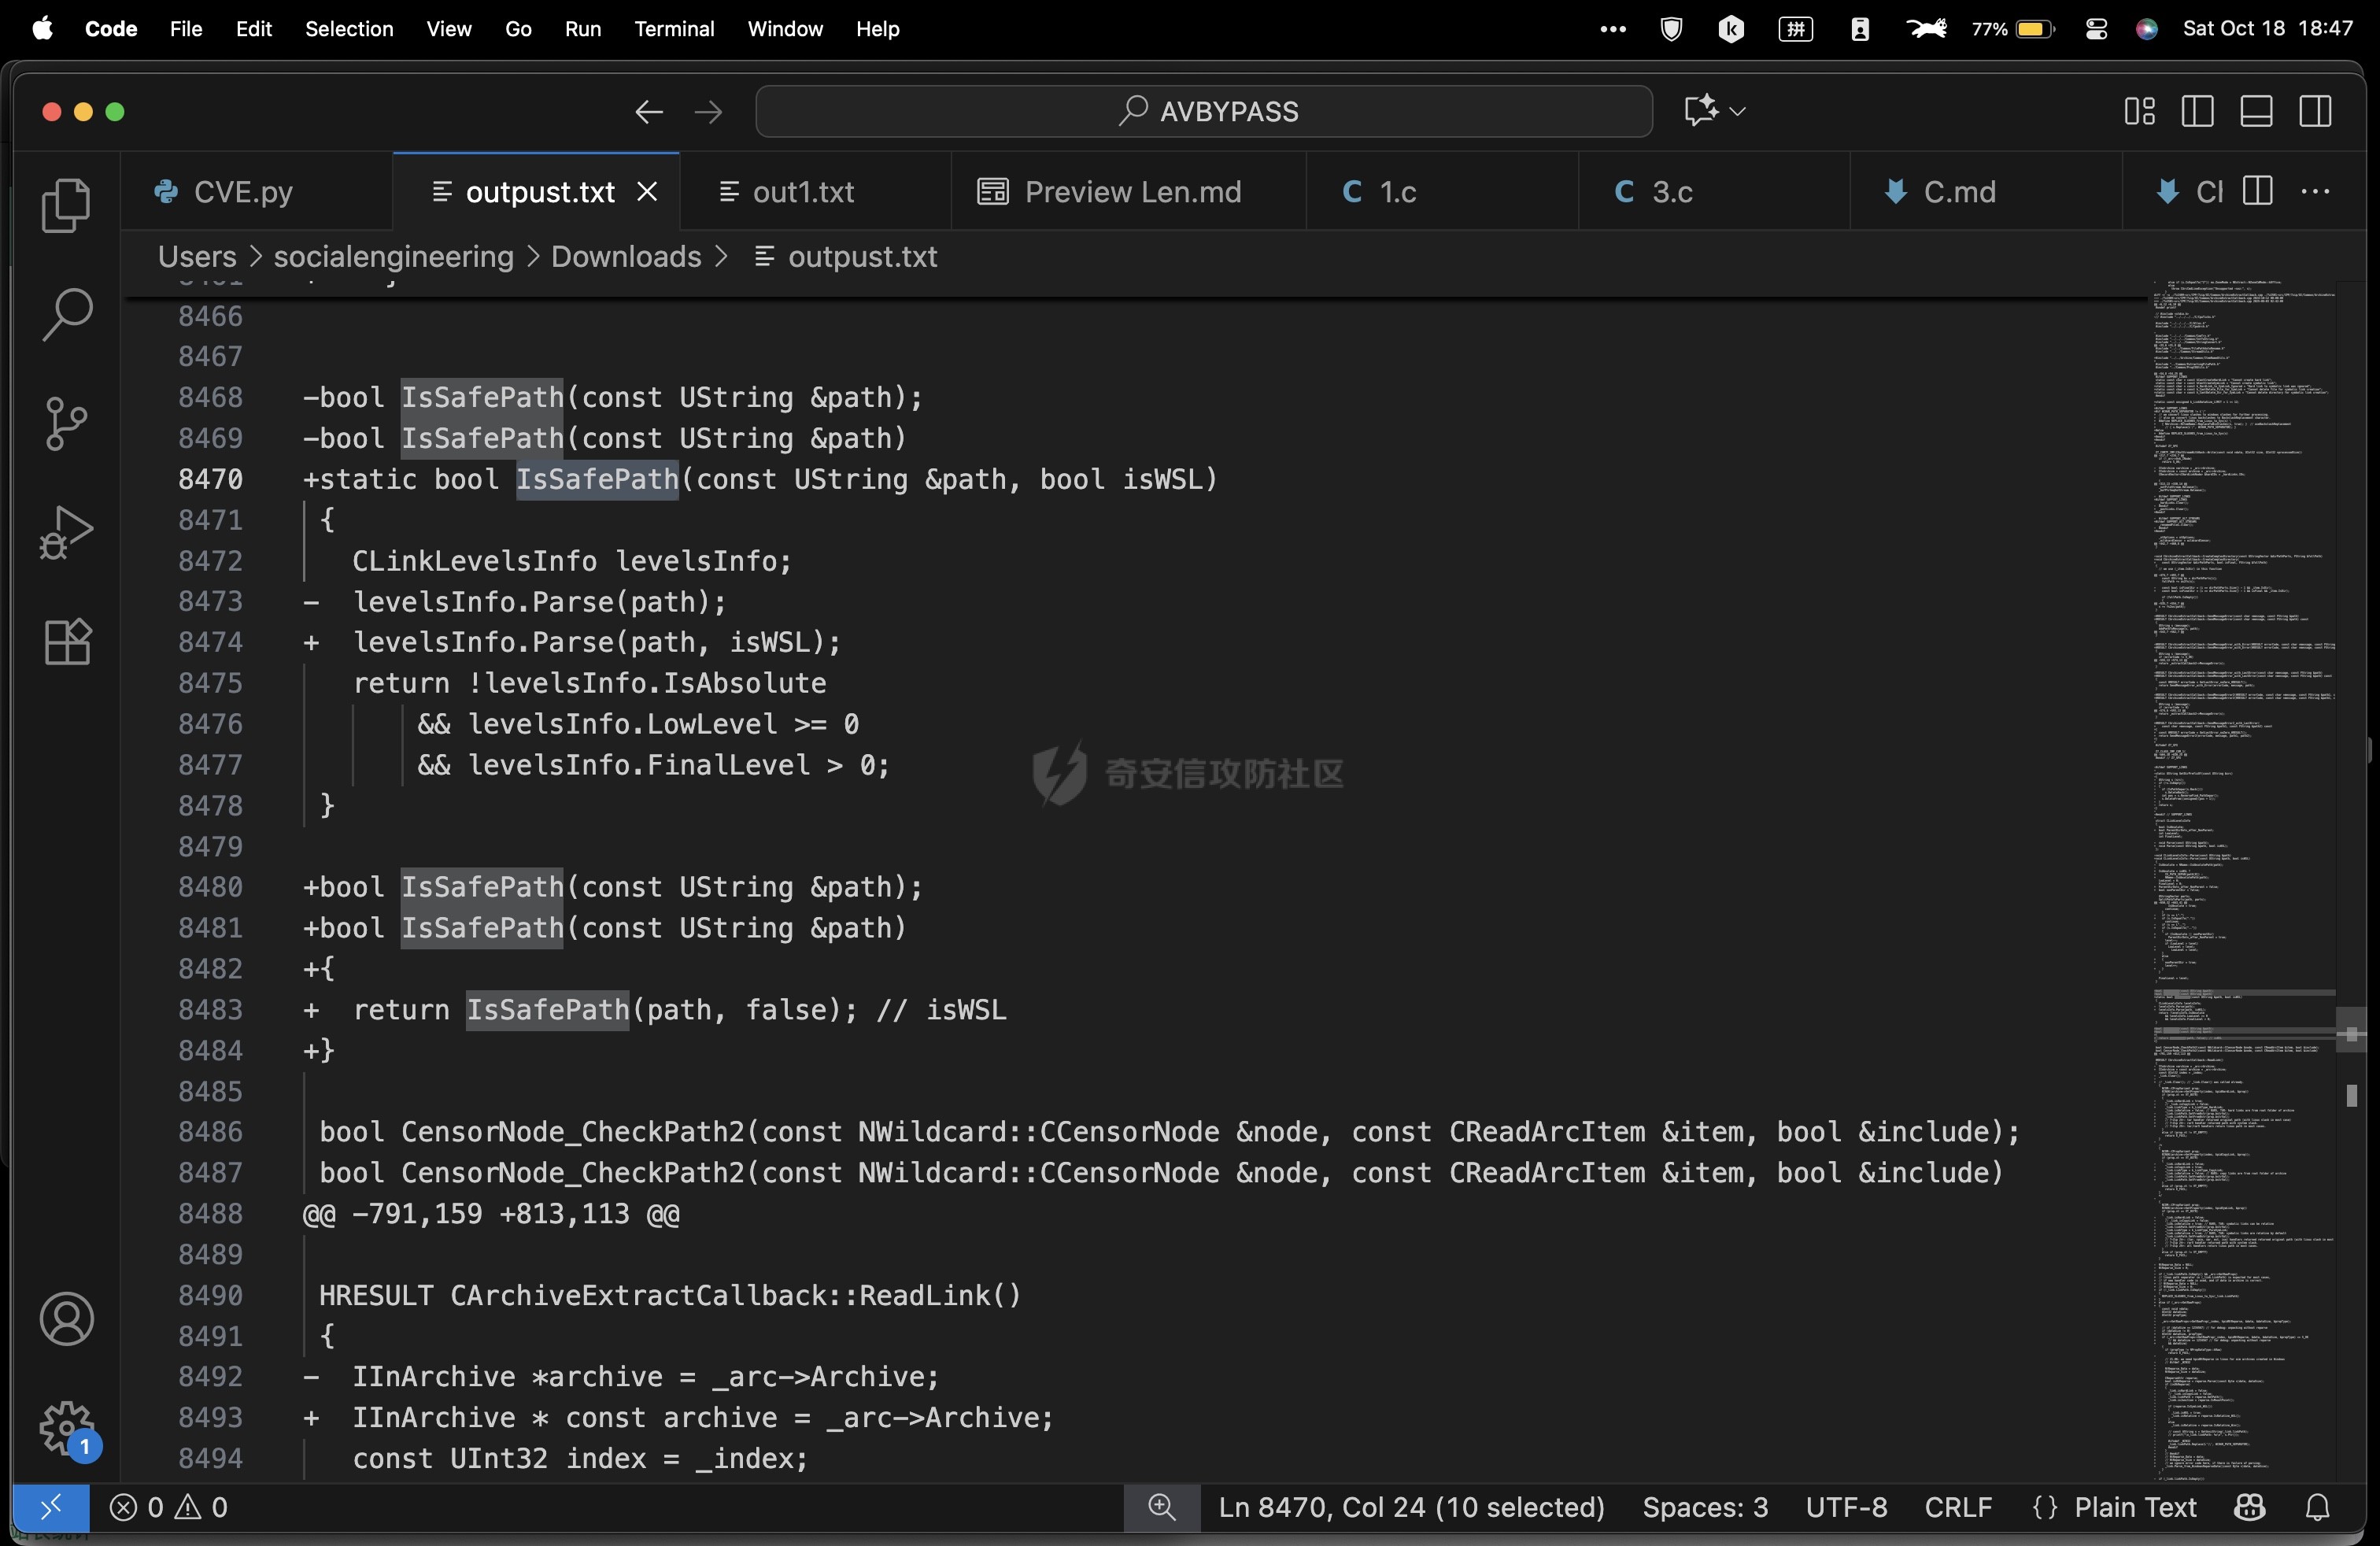Open the Extensions view

[x=66, y=641]
